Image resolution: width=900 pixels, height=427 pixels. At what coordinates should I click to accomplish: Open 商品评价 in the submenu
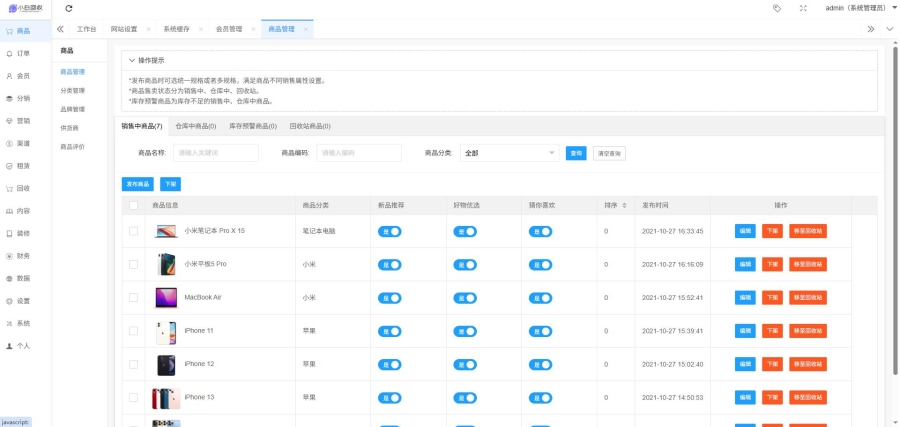coord(73,147)
